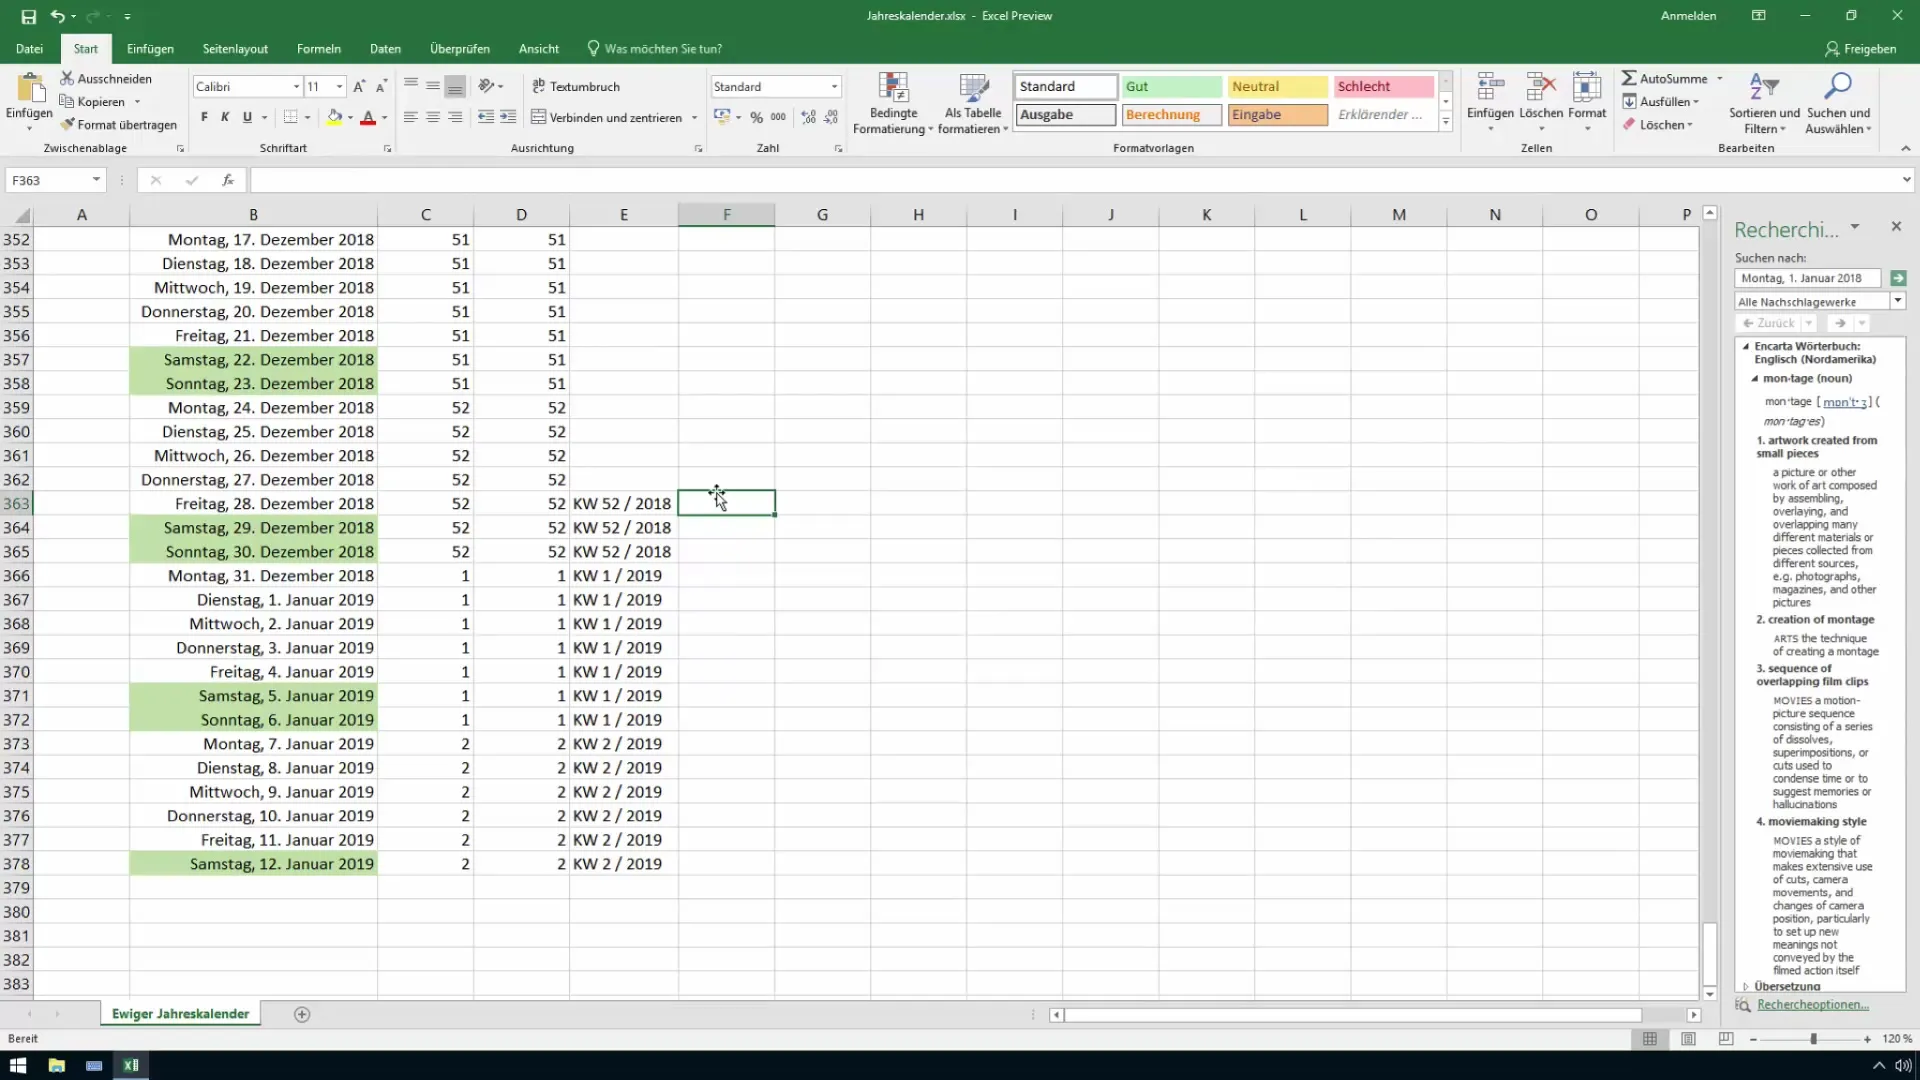Click the zoom slider handle
The image size is (1920, 1080).
point(1813,1039)
